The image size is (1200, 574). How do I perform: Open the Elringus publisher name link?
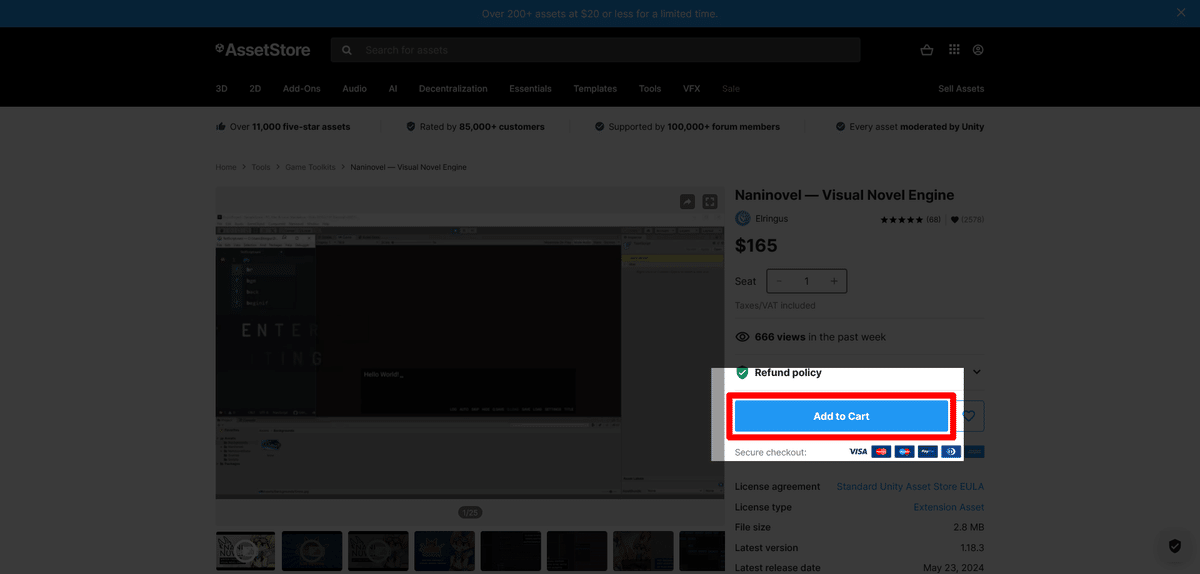point(772,219)
